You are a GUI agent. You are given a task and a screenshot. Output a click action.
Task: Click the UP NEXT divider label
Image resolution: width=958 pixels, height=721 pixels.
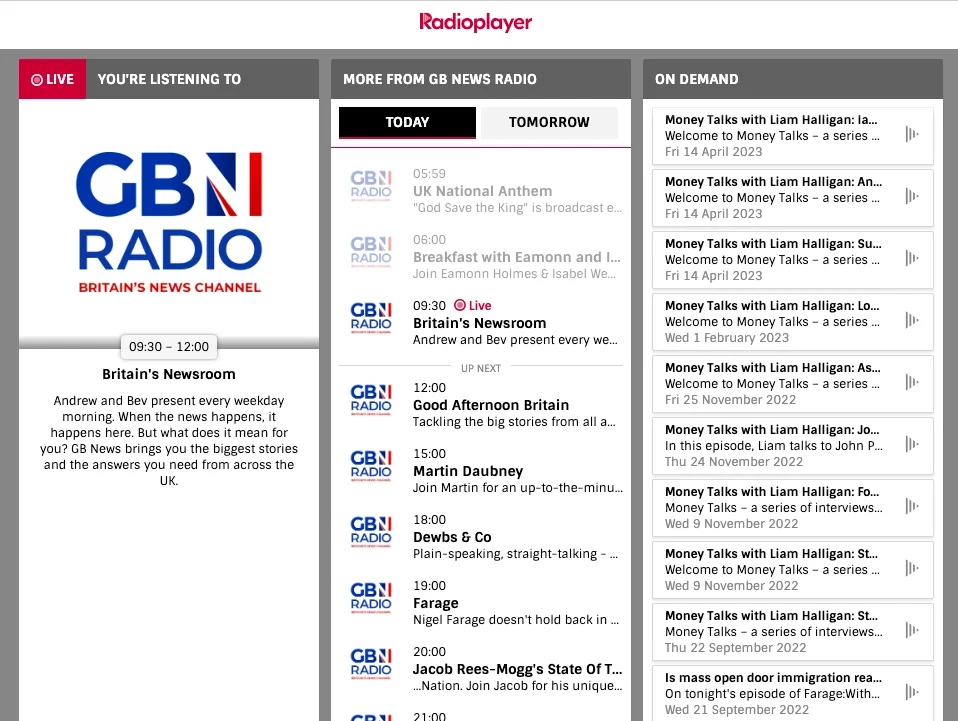coord(481,368)
